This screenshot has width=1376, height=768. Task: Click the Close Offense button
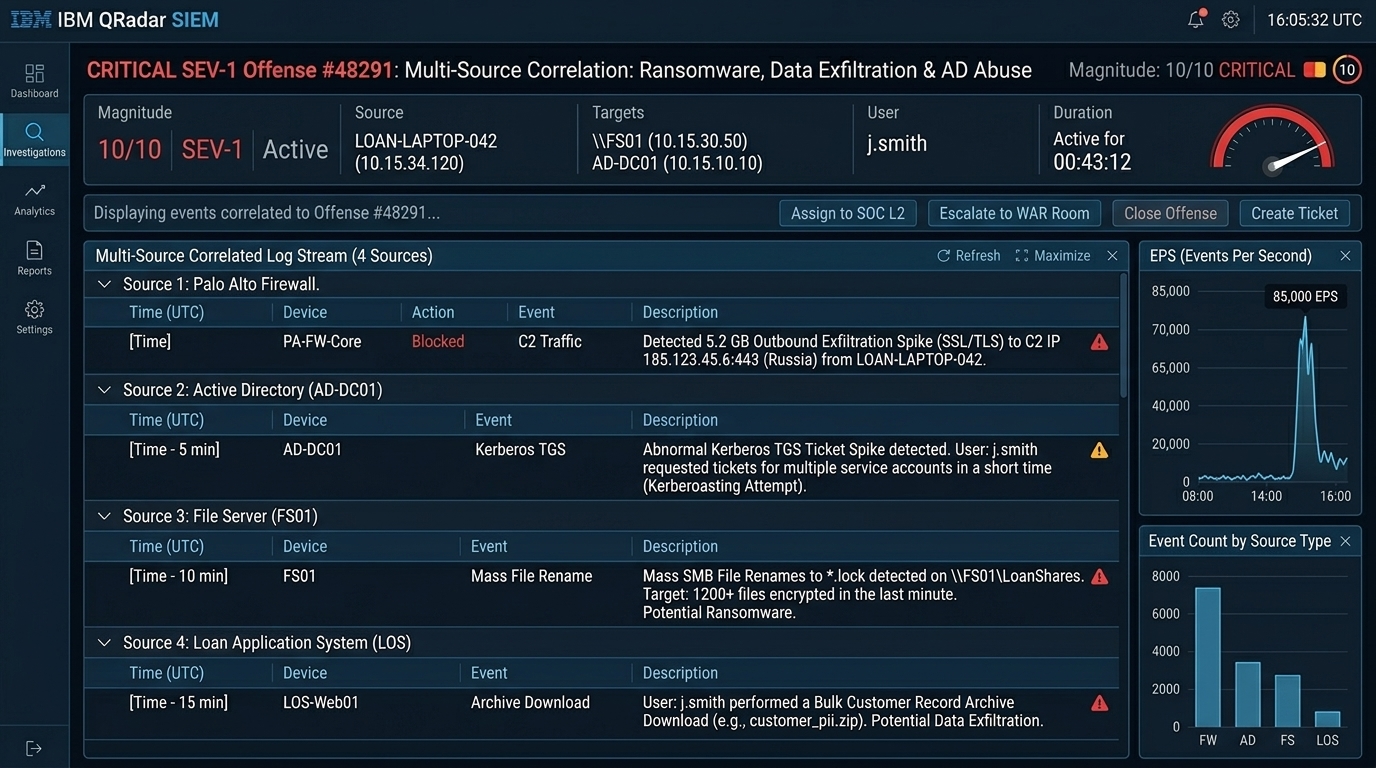(1170, 213)
